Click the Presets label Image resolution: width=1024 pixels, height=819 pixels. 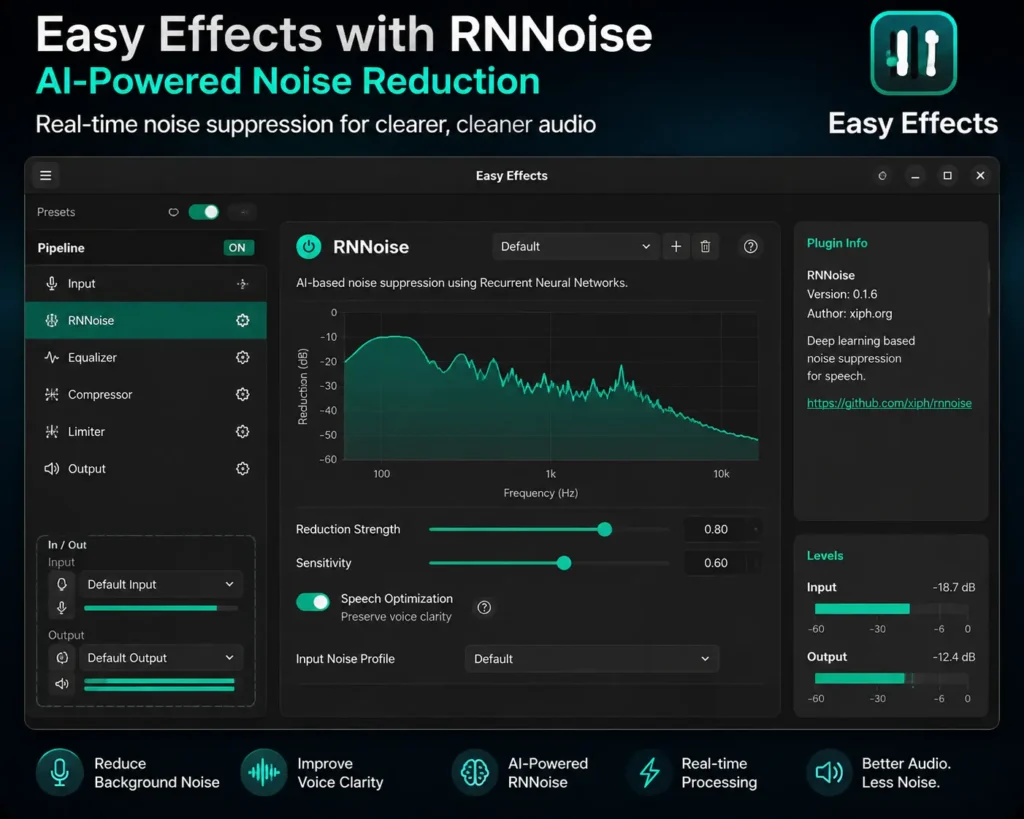coord(56,212)
